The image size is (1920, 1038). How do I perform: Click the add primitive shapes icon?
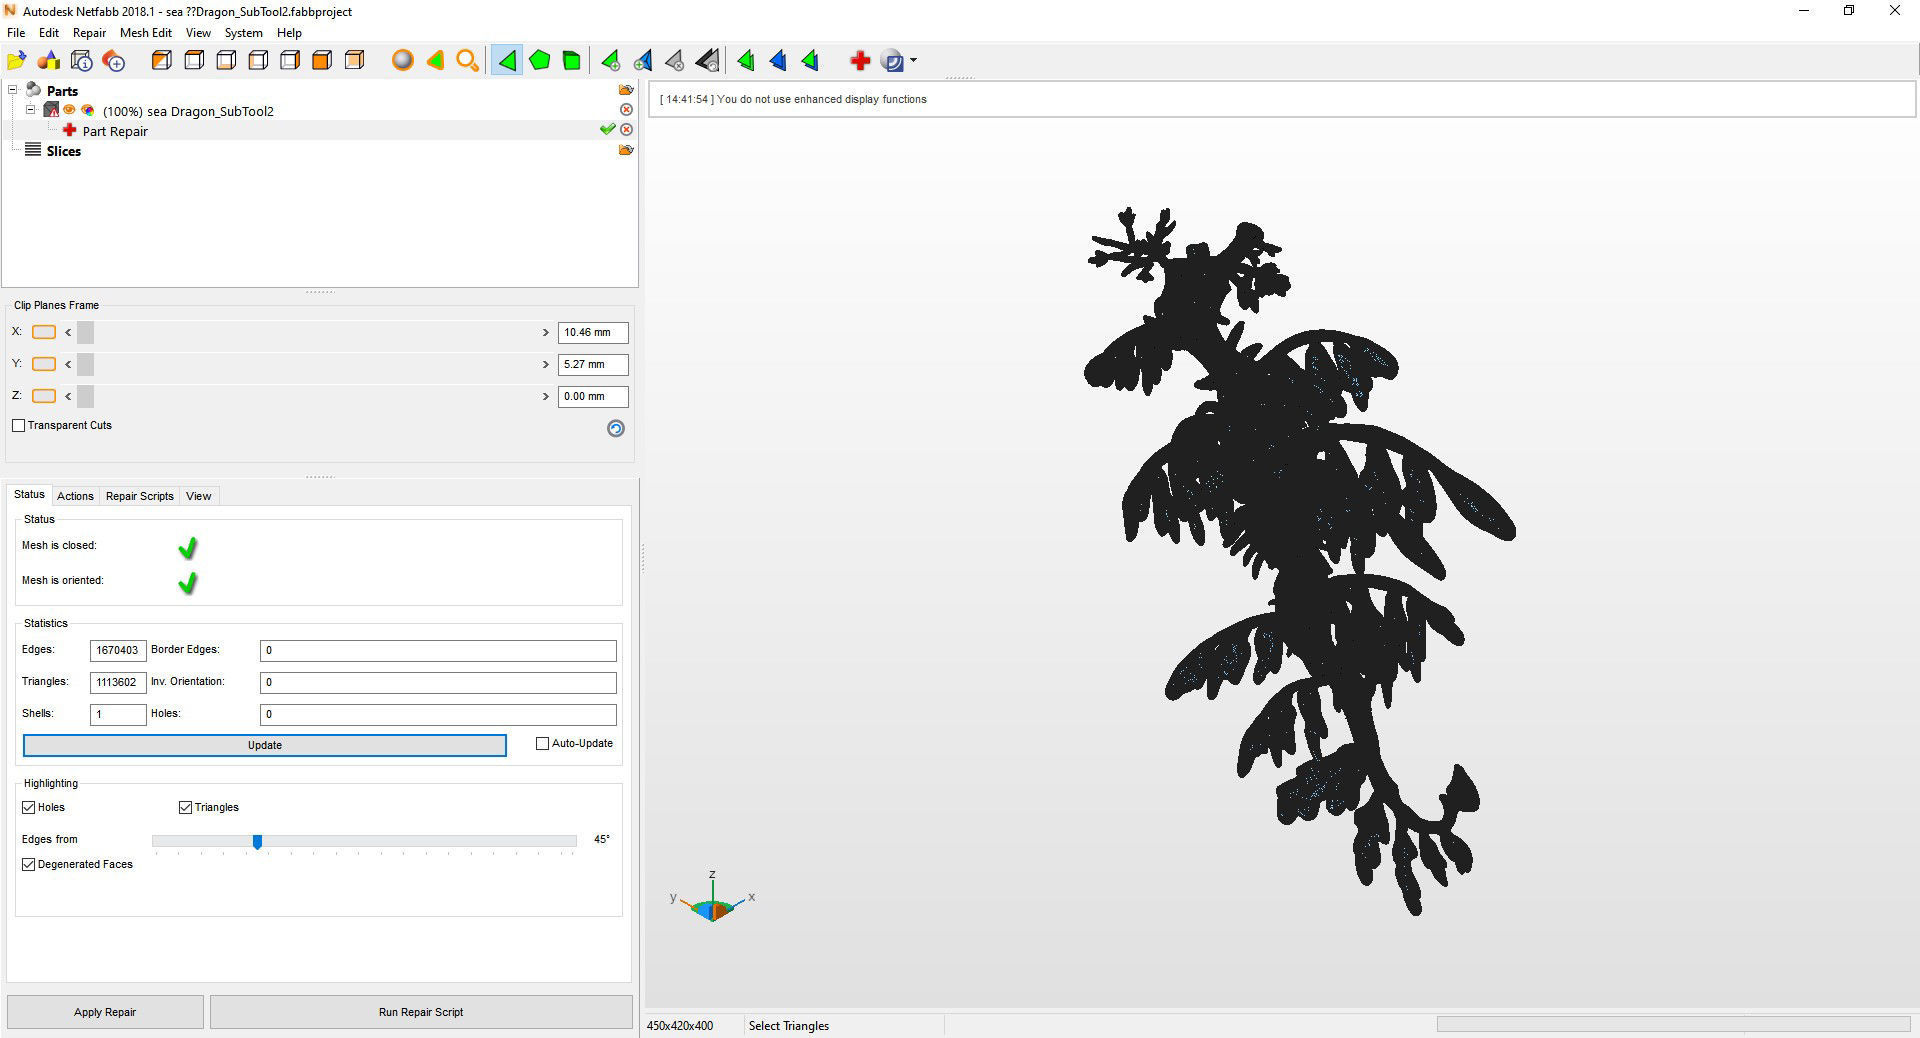click(x=49, y=61)
